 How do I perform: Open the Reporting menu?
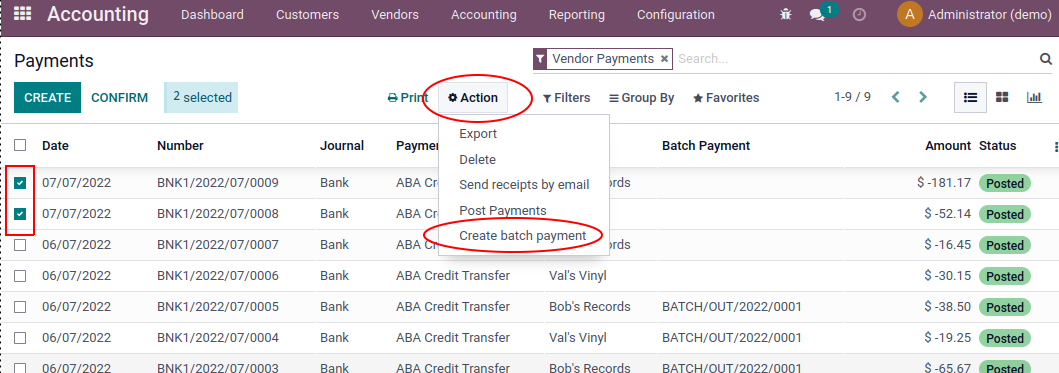(x=577, y=14)
